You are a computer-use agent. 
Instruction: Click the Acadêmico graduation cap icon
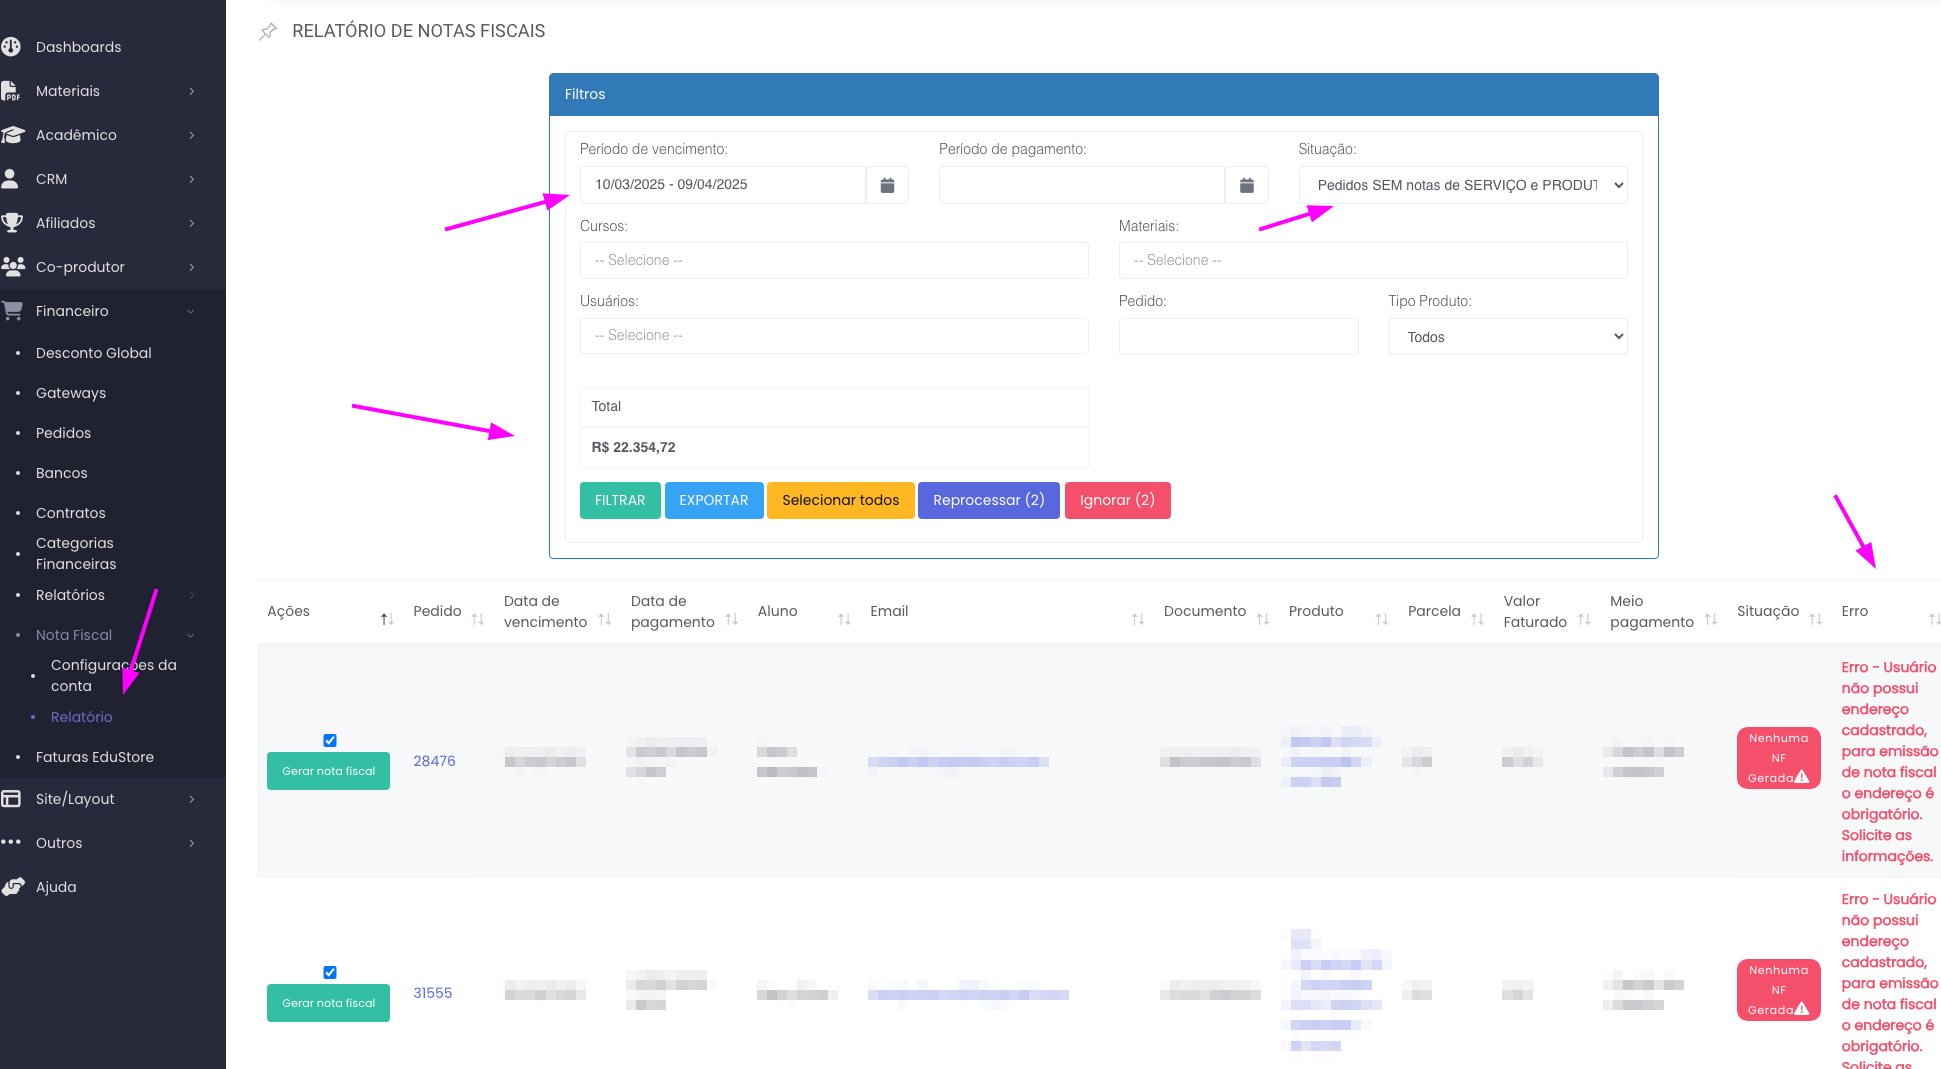(x=12, y=135)
